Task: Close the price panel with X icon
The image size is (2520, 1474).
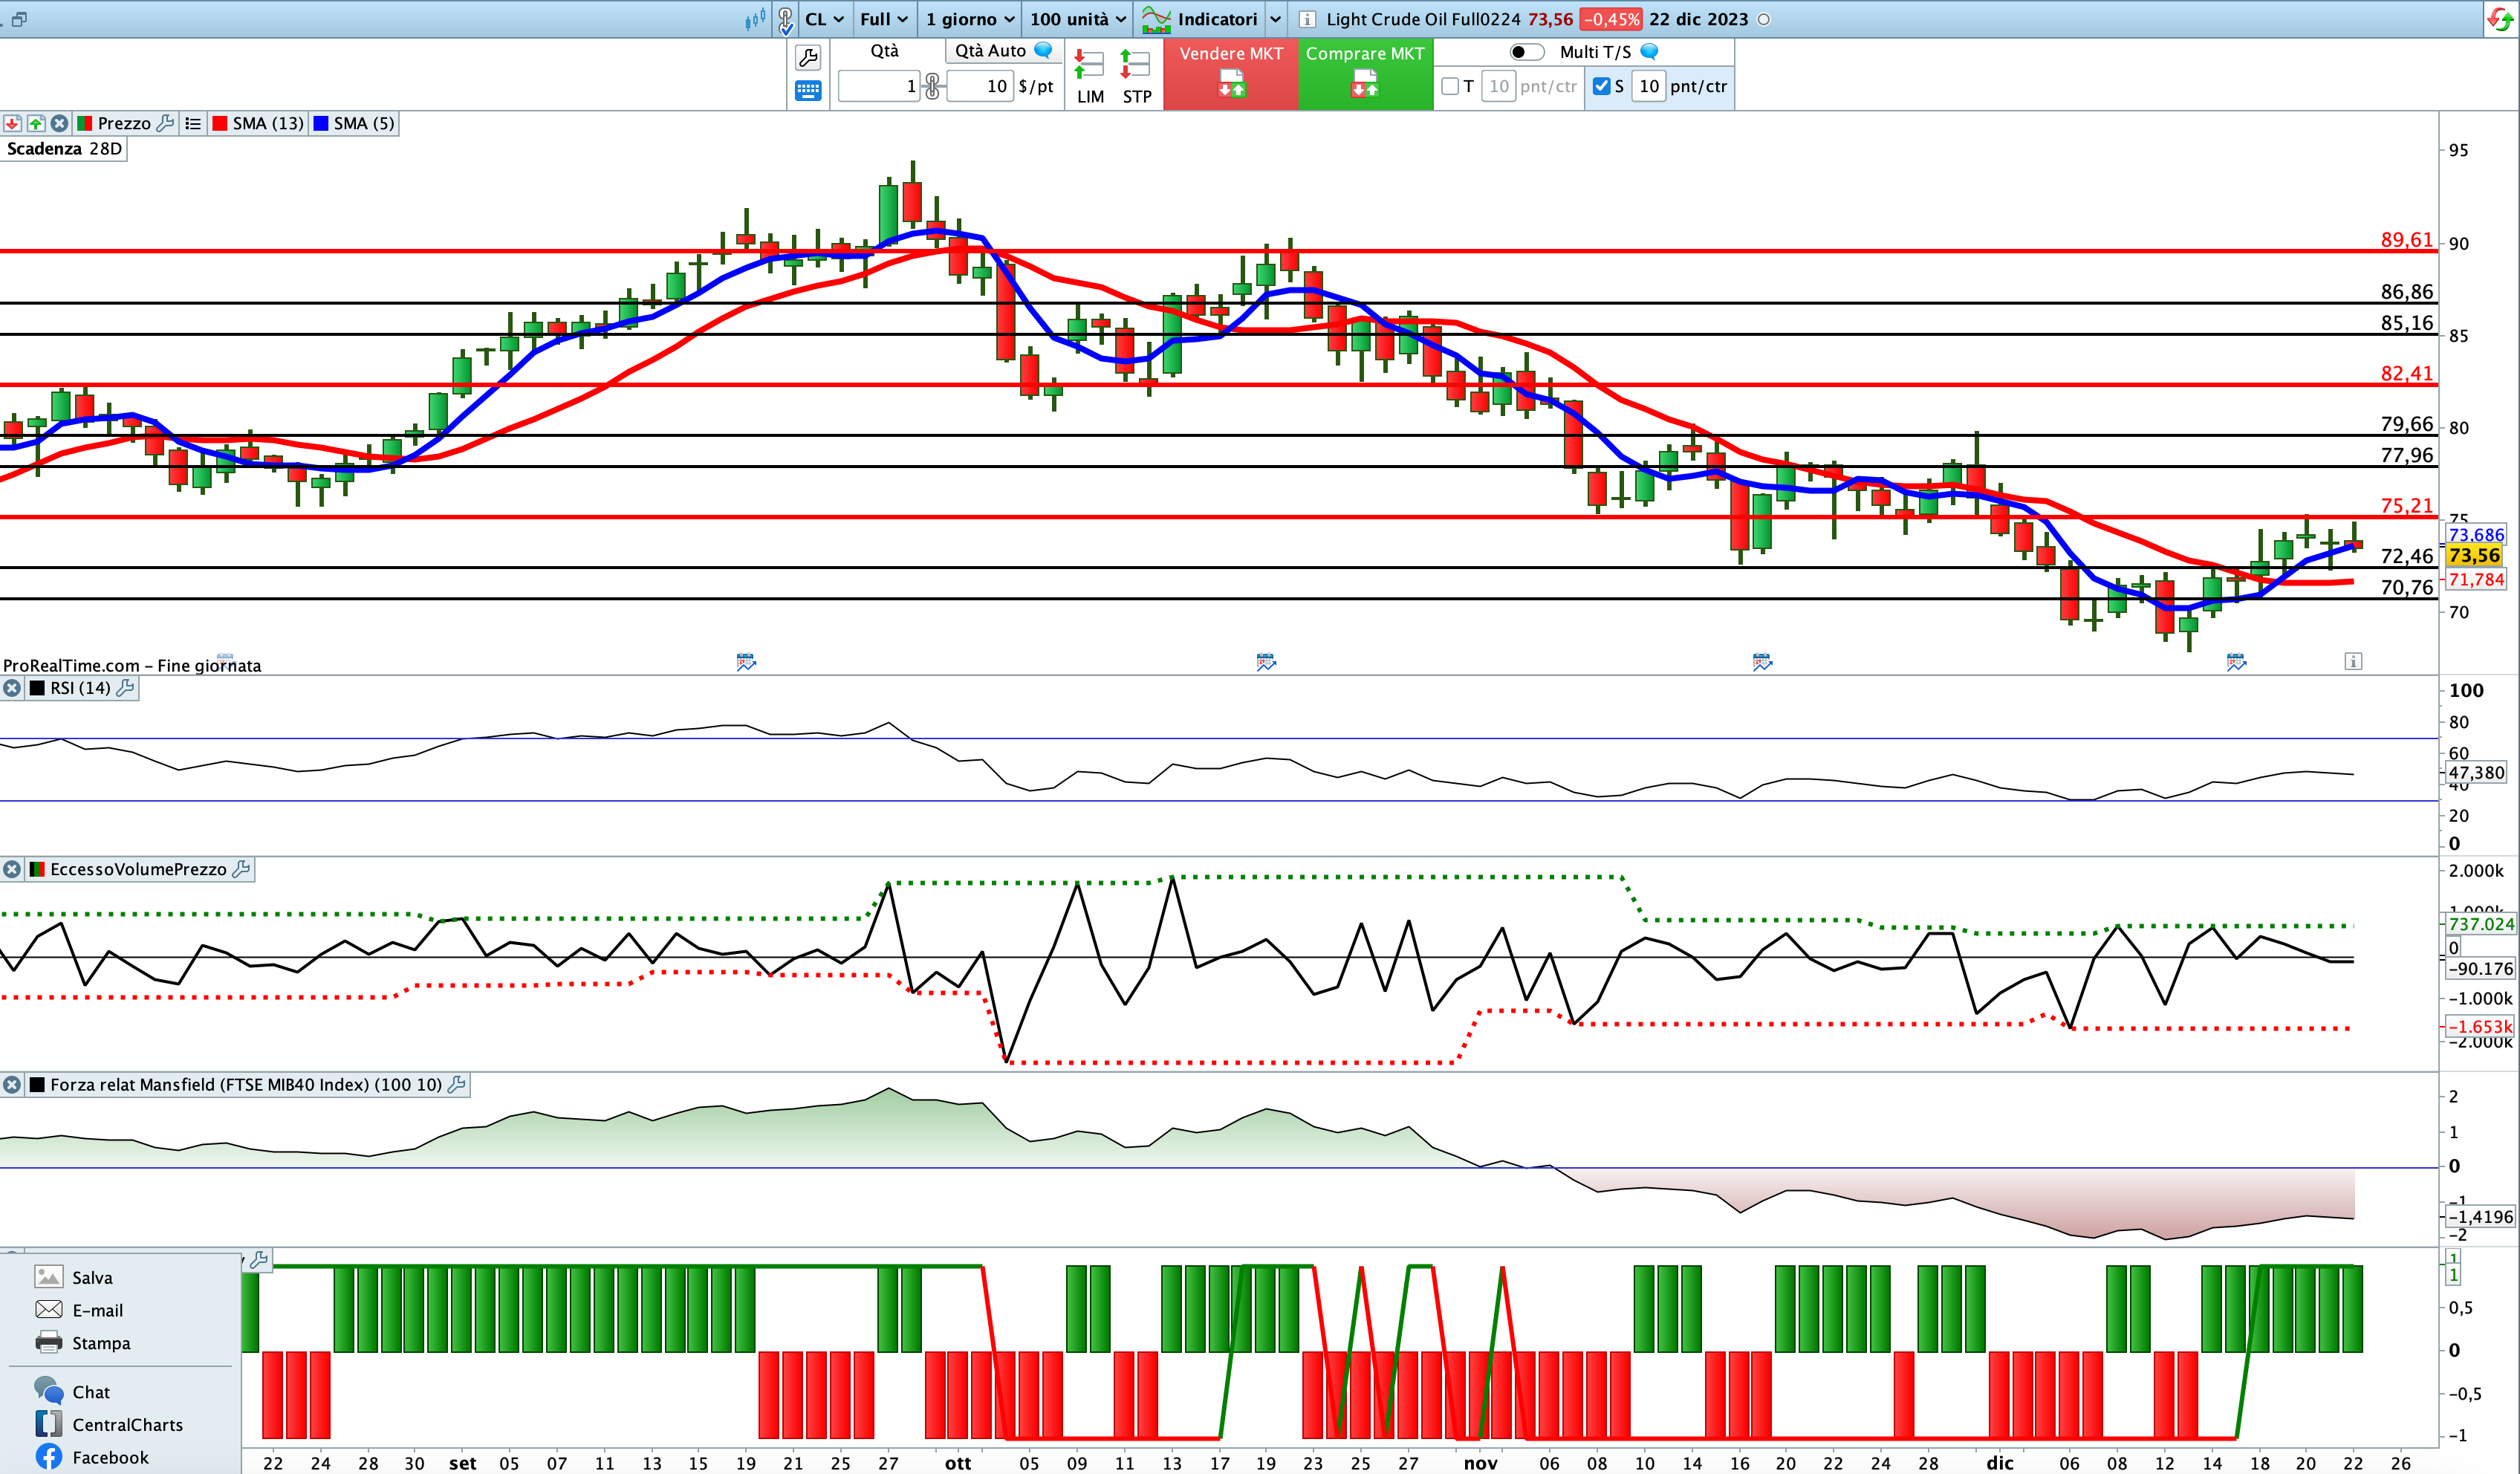Action: pos(60,123)
